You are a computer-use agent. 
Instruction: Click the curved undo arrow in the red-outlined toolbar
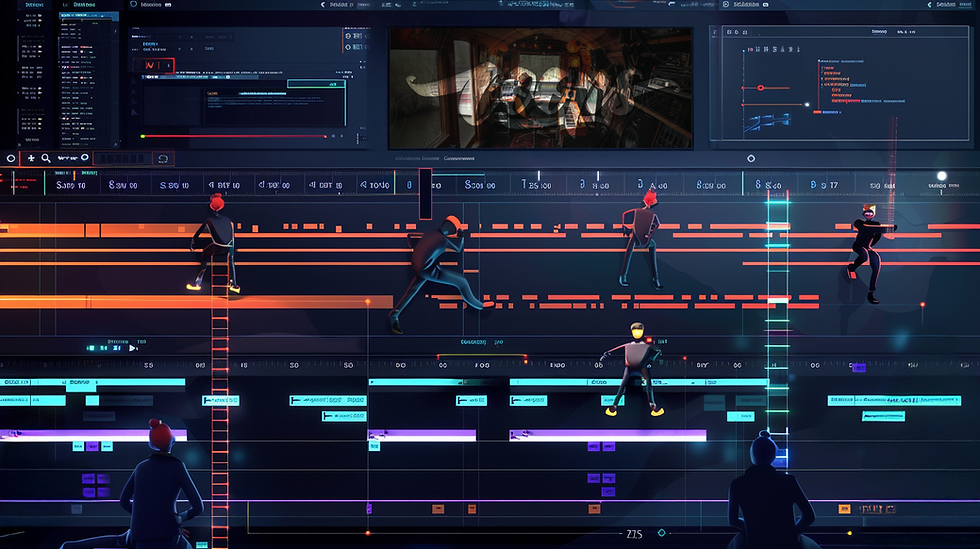(x=163, y=159)
